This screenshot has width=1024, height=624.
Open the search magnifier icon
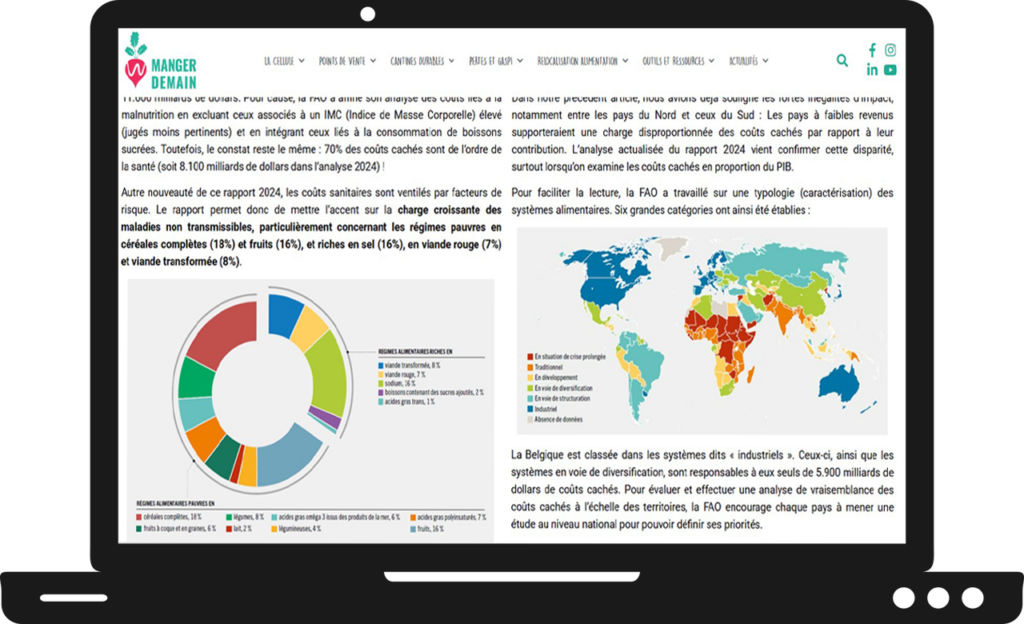pyautogui.click(x=842, y=61)
